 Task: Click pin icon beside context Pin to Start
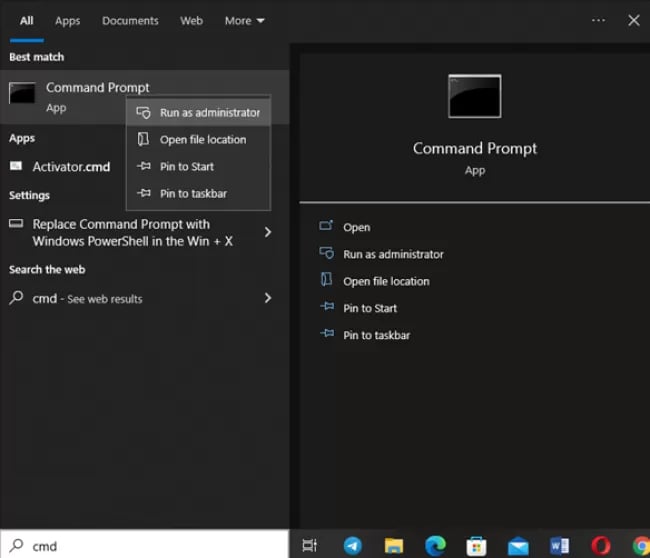click(x=144, y=166)
